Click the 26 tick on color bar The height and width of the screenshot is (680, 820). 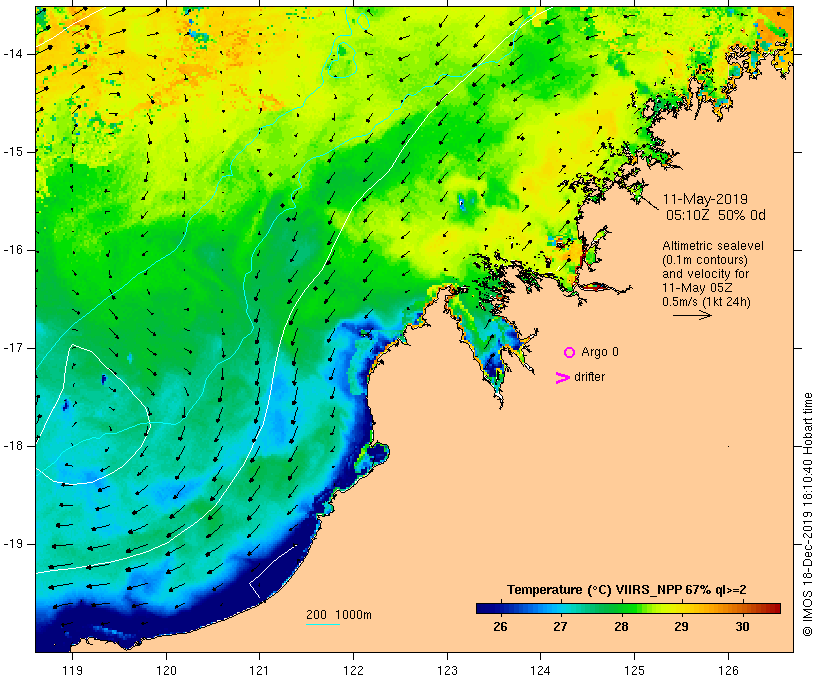pos(500,627)
